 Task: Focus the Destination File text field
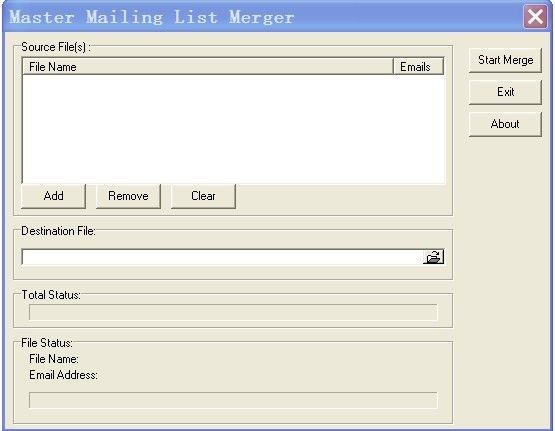(x=222, y=257)
